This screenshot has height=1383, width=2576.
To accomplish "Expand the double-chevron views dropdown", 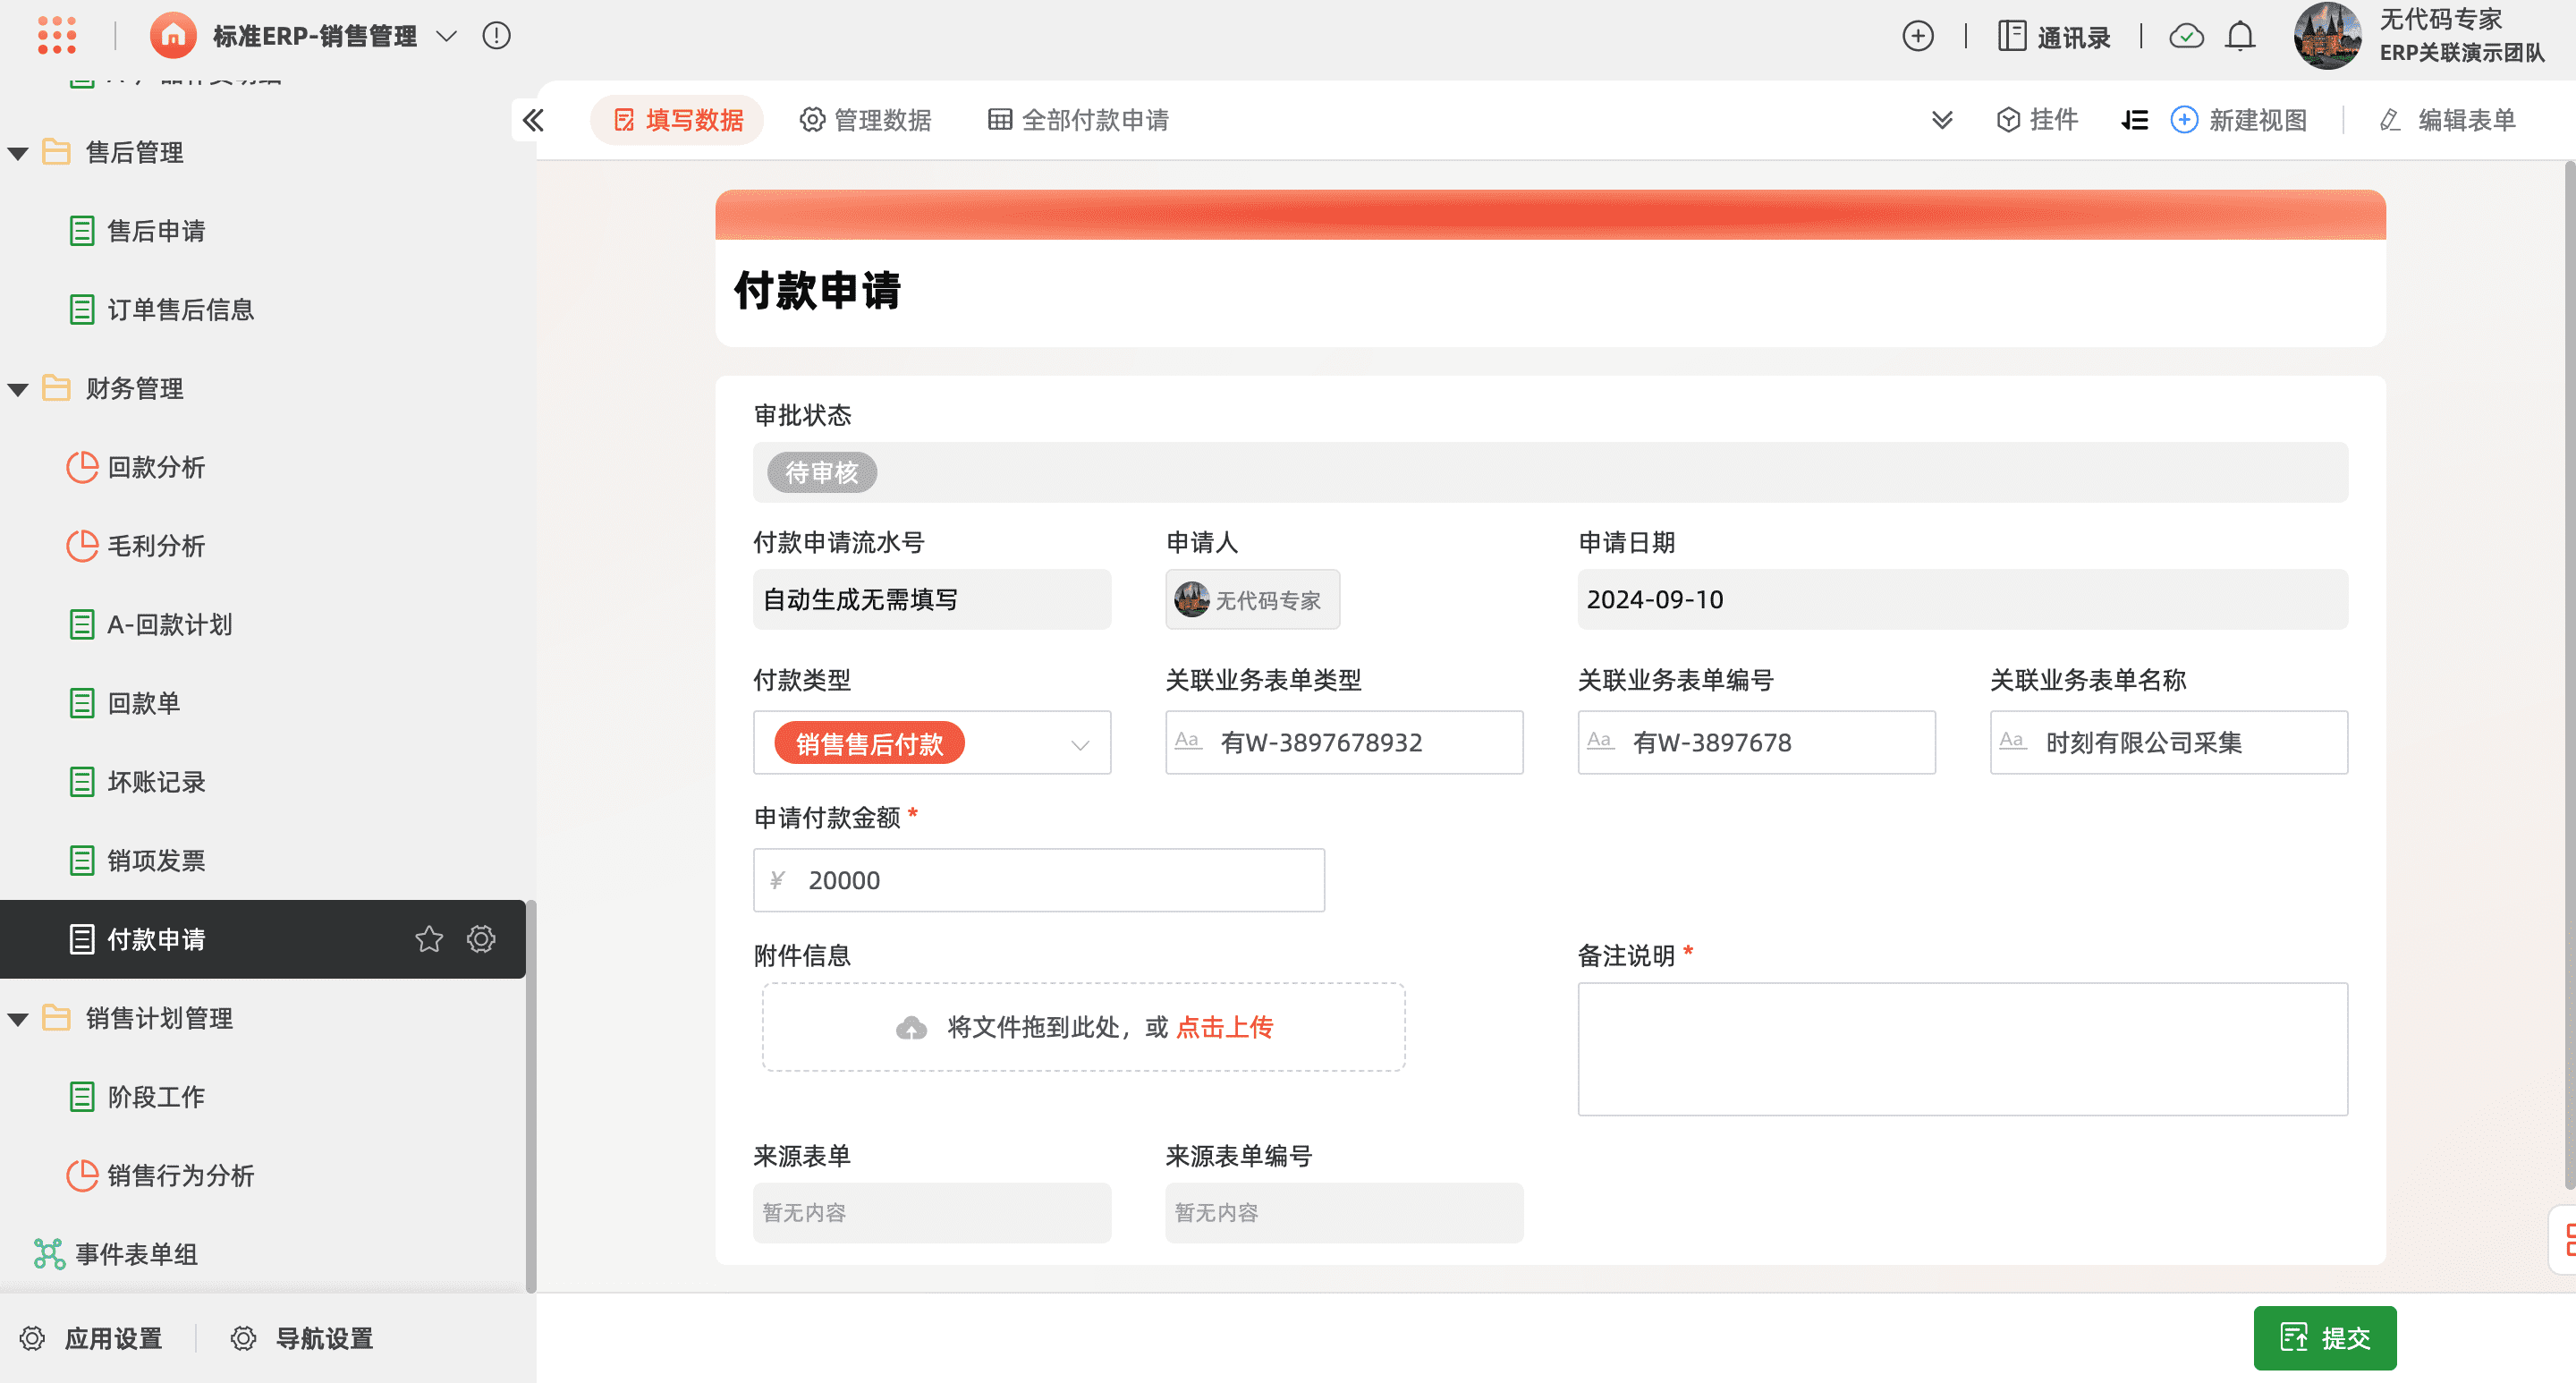I will point(1941,120).
